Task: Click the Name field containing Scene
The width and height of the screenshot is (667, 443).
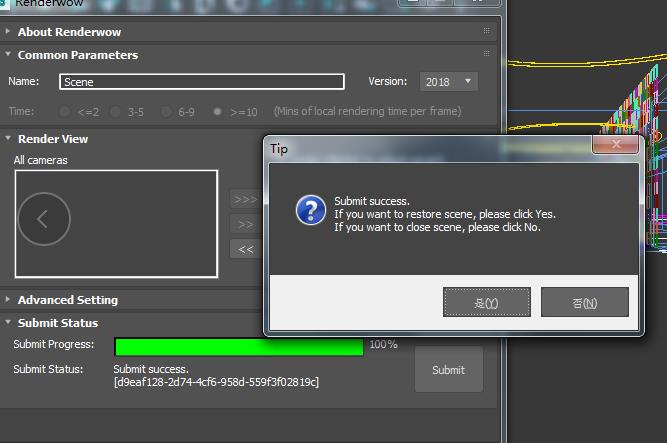Action: (x=202, y=82)
